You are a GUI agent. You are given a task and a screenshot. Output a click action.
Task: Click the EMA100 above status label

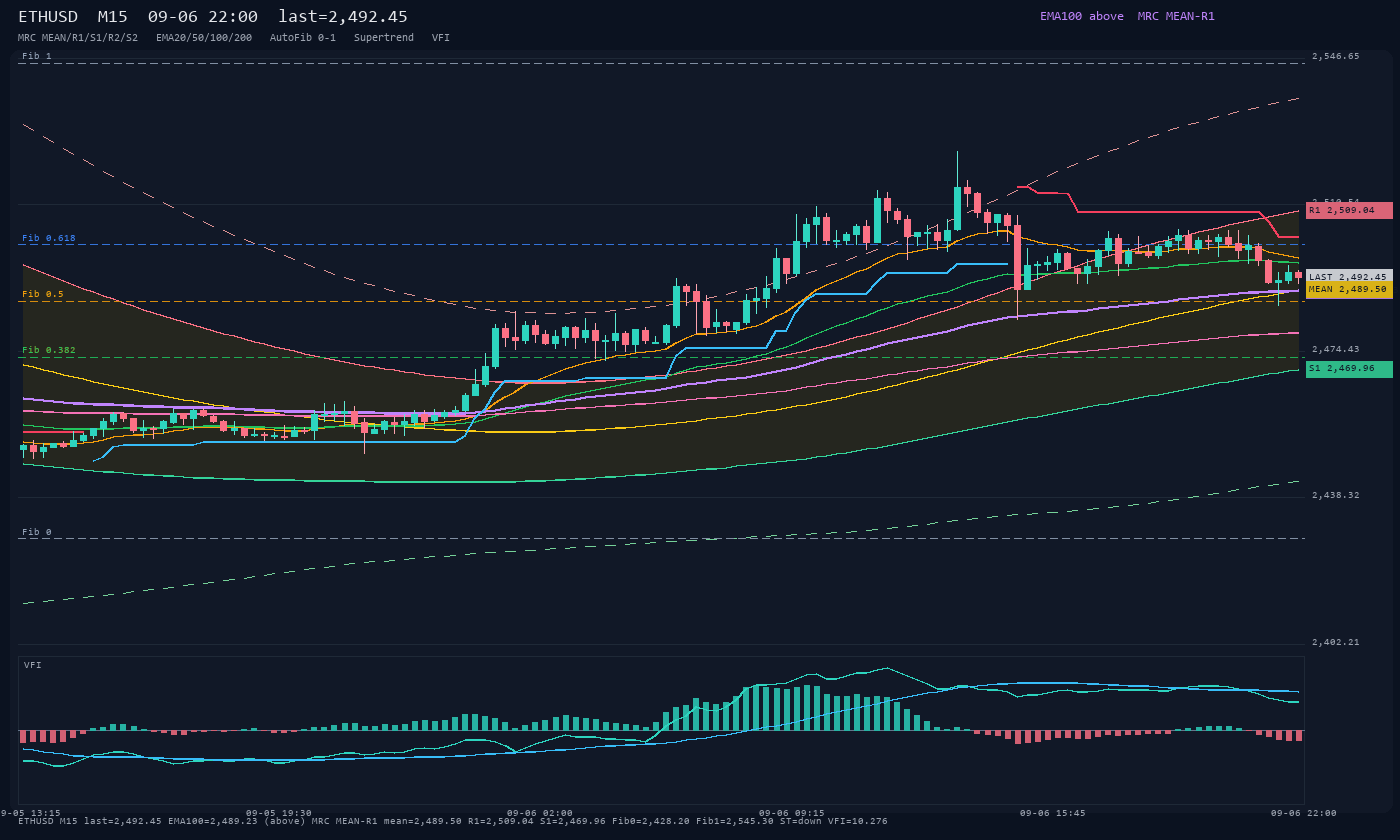pyautogui.click(x=1082, y=16)
